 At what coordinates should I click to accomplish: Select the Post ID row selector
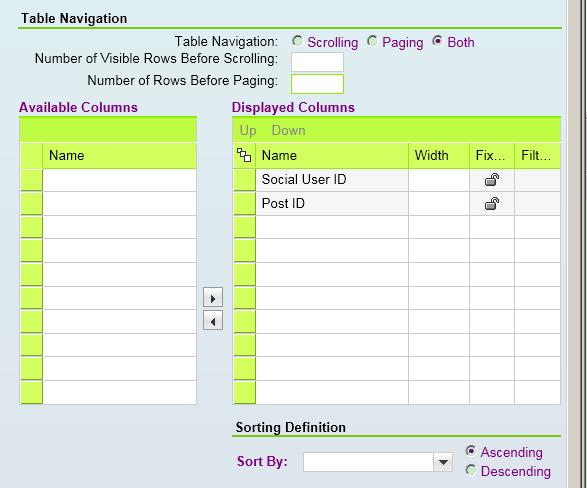coord(244,204)
